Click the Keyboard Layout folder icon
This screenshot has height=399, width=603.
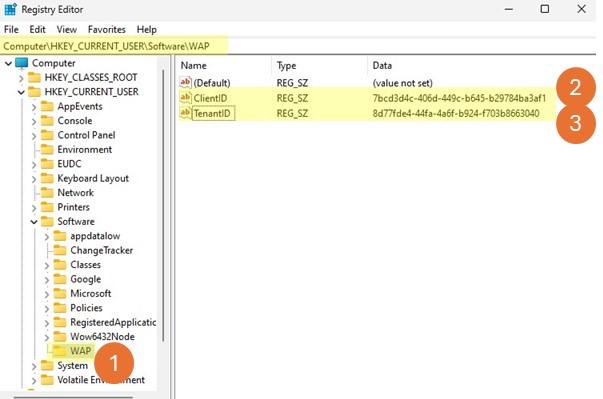[x=47, y=178]
